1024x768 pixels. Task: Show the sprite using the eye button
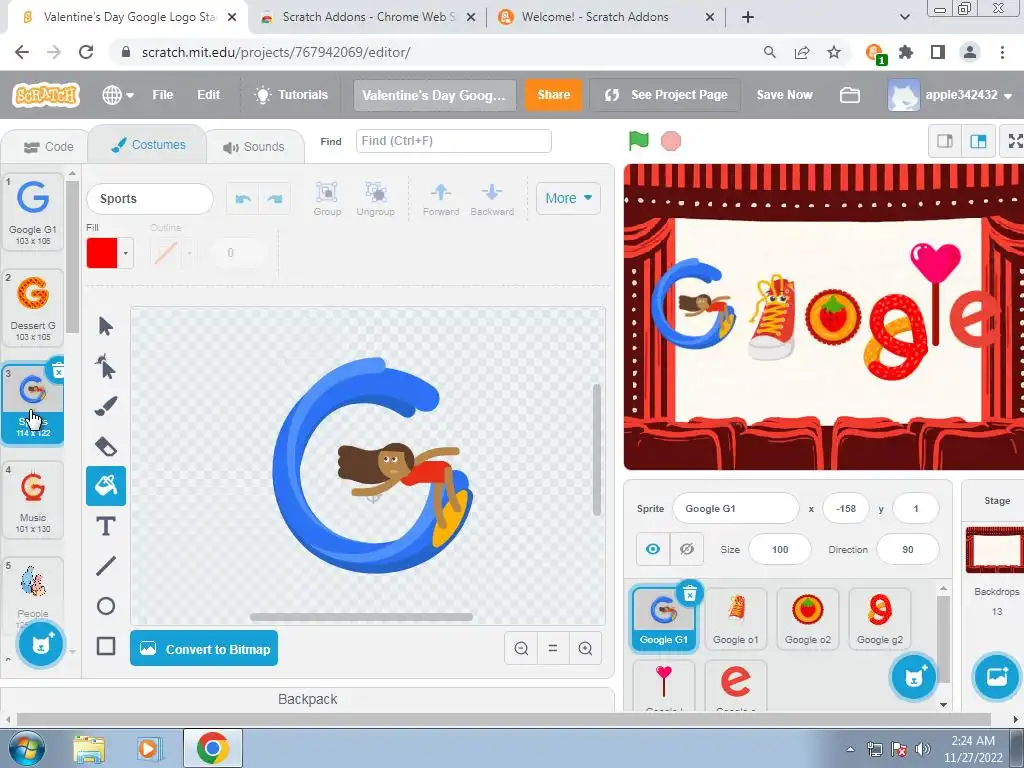tap(652, 549)
